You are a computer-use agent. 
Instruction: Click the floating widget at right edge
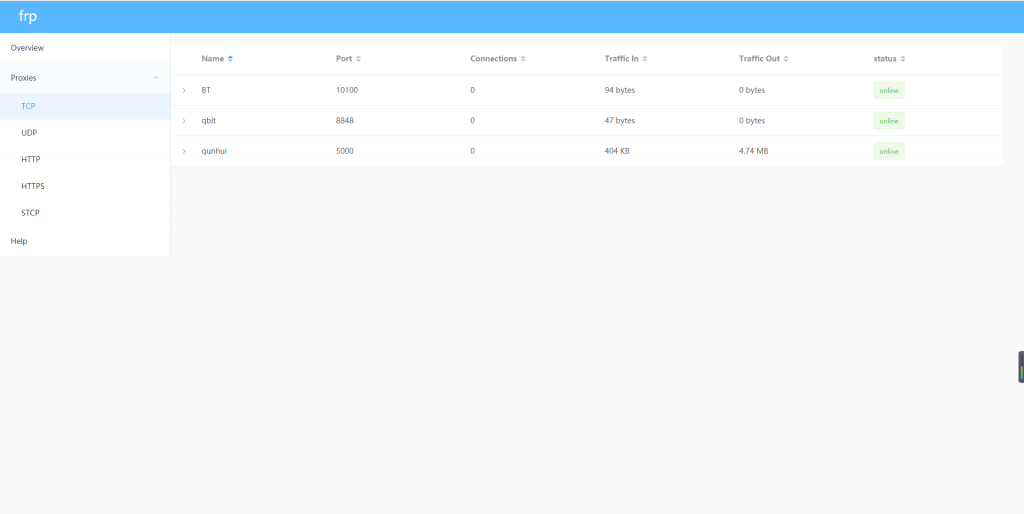(x=1021, y=367)
